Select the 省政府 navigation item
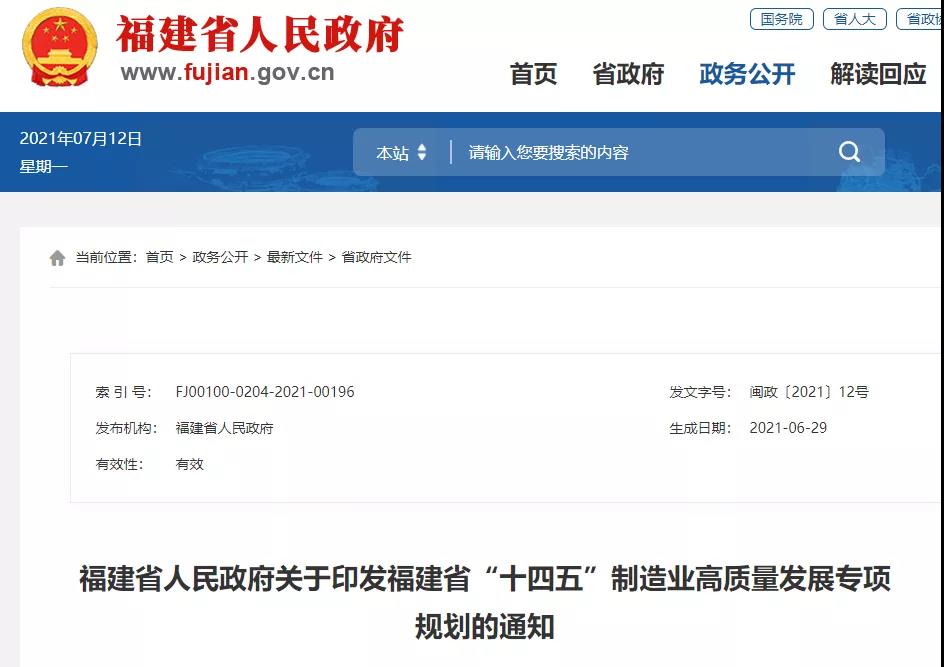Screen dimensions: 944x667 628,74
